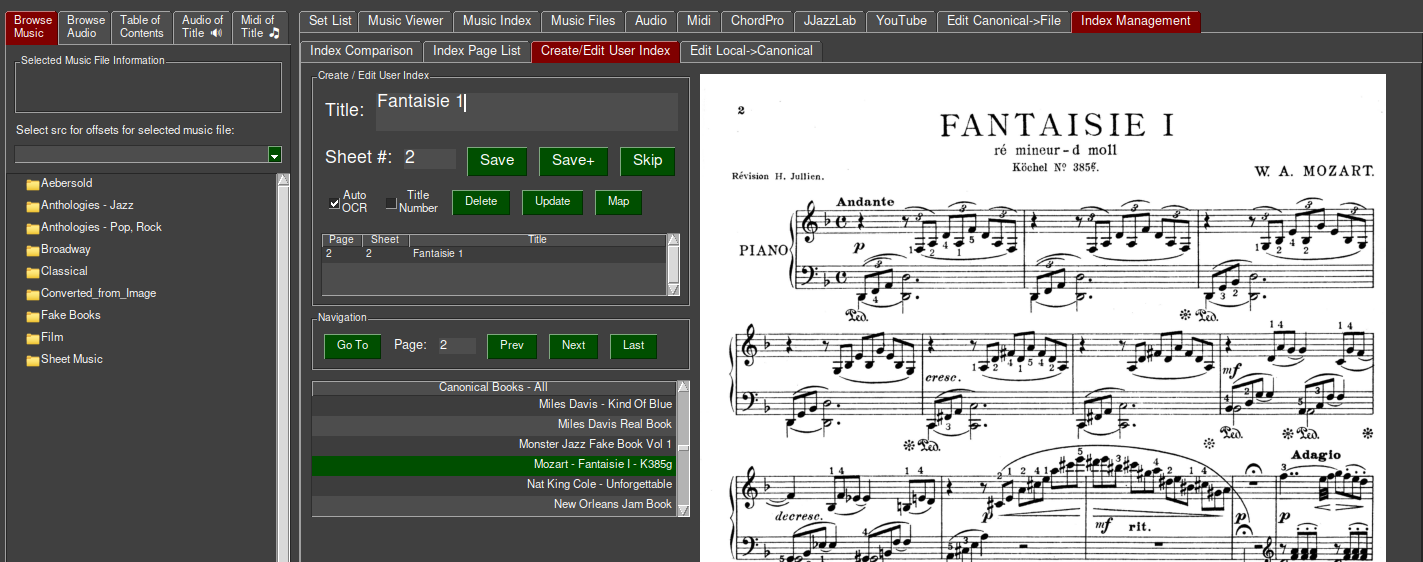Enable the Title Number checkbox
This screenshot has height=562, width=1423.
(x=391, y=203)
